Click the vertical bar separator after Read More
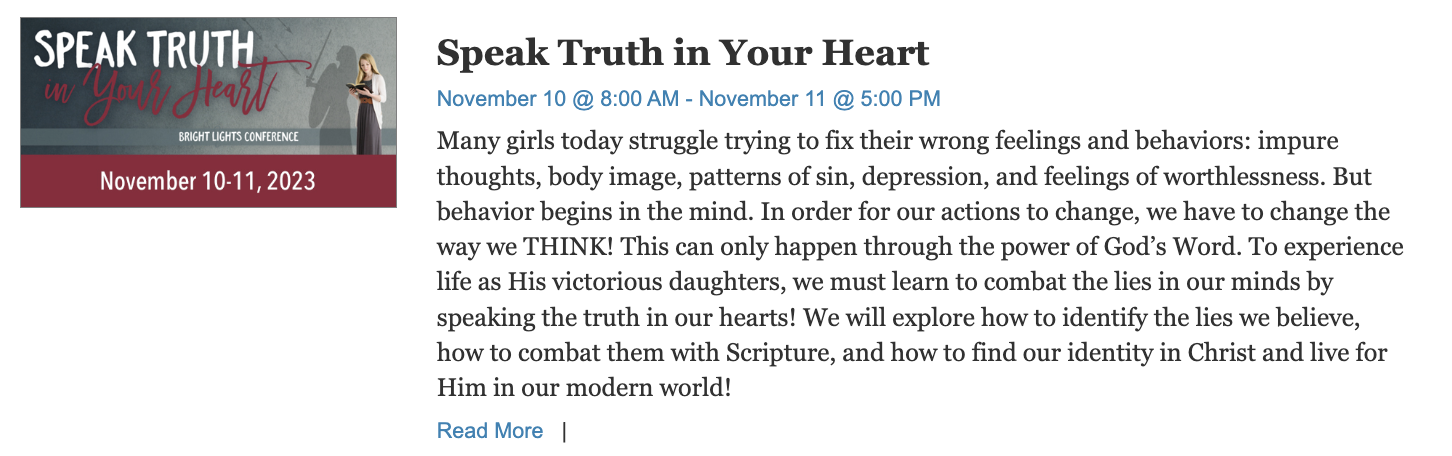This screenshot has width=1452, height=456. (x=564, y=431)
